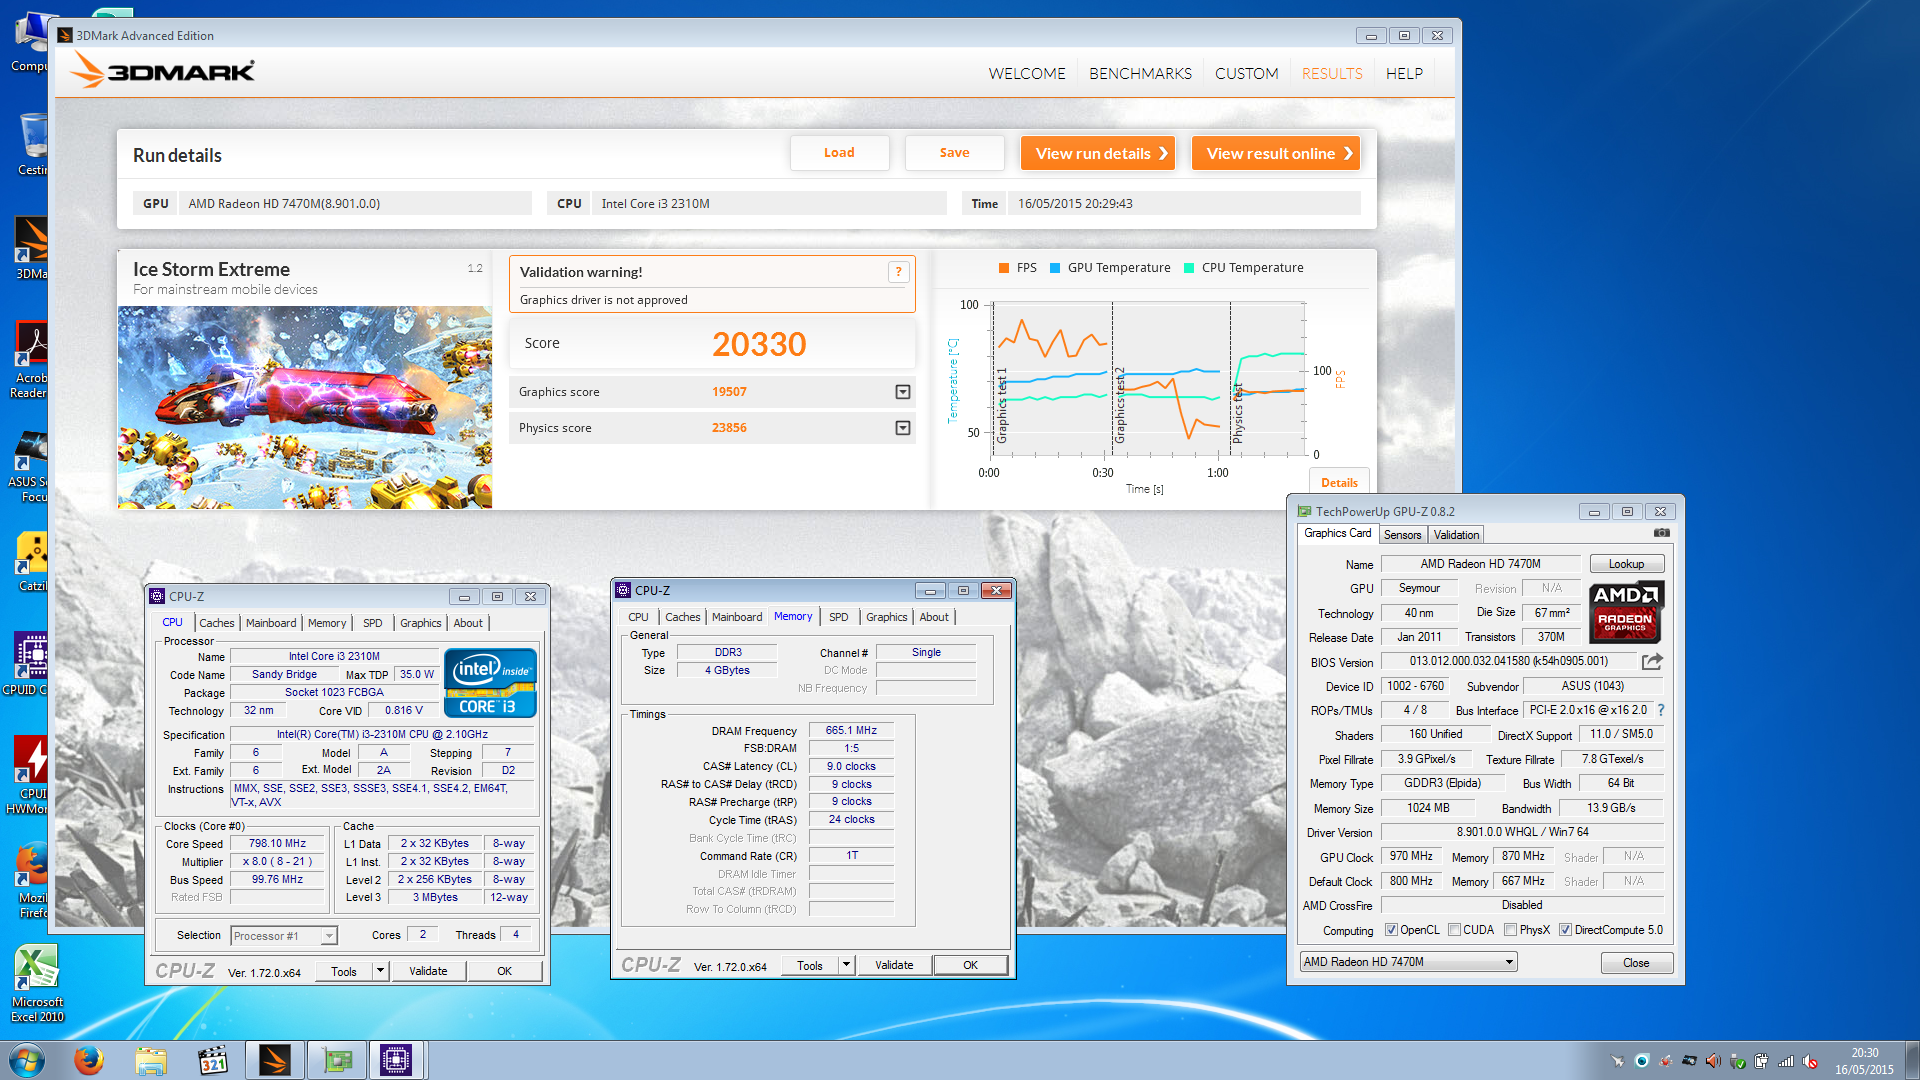Click the airplane mode tray icon

point(1617,1061)
